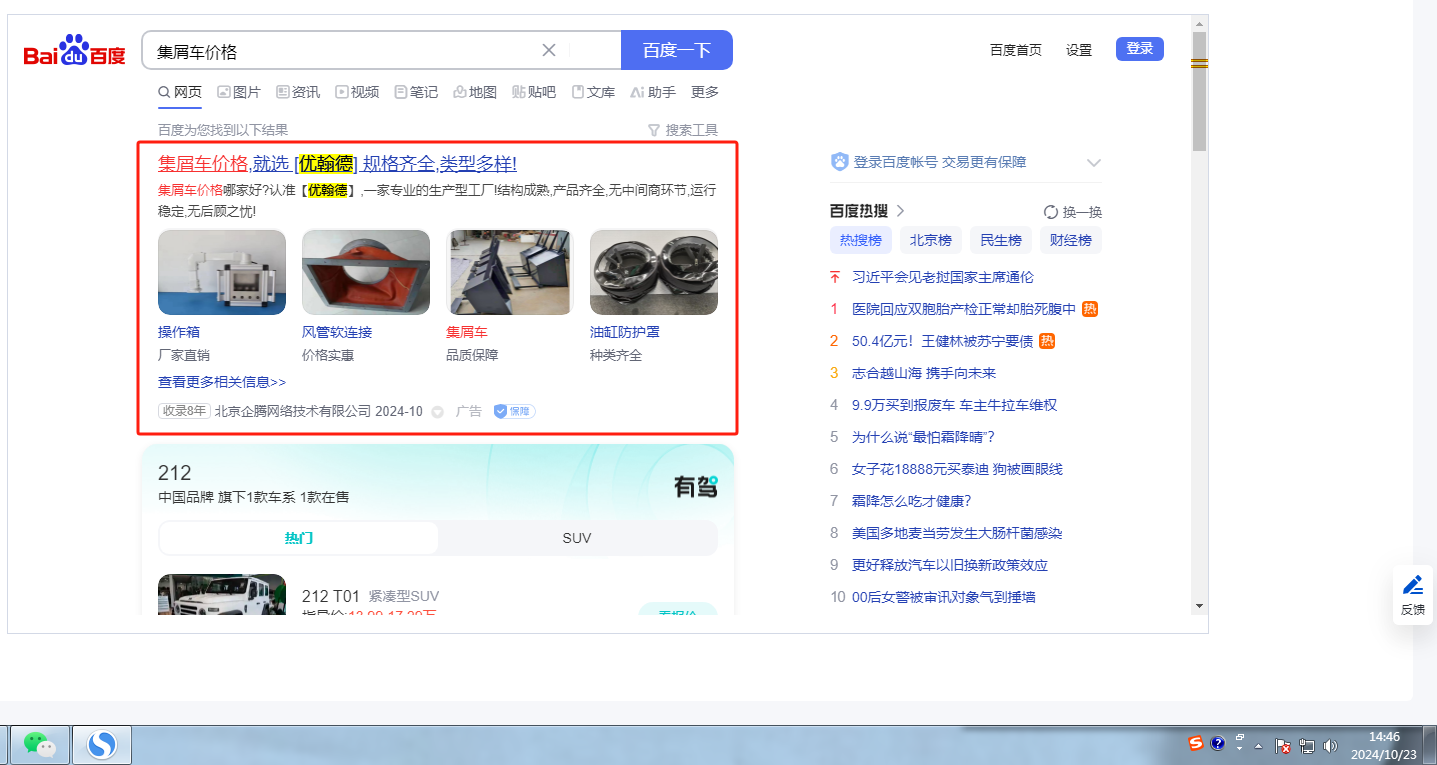Open the 风管软连接 link
The width and height of the screenshot is (1437, 765).
click(x=337, y=332)
